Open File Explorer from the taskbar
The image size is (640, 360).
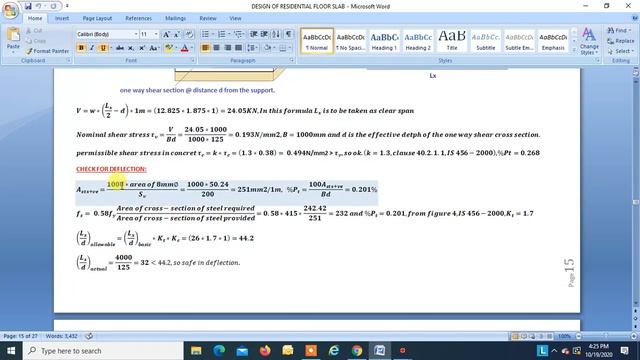pyautogui.click(x=196, y=351)
